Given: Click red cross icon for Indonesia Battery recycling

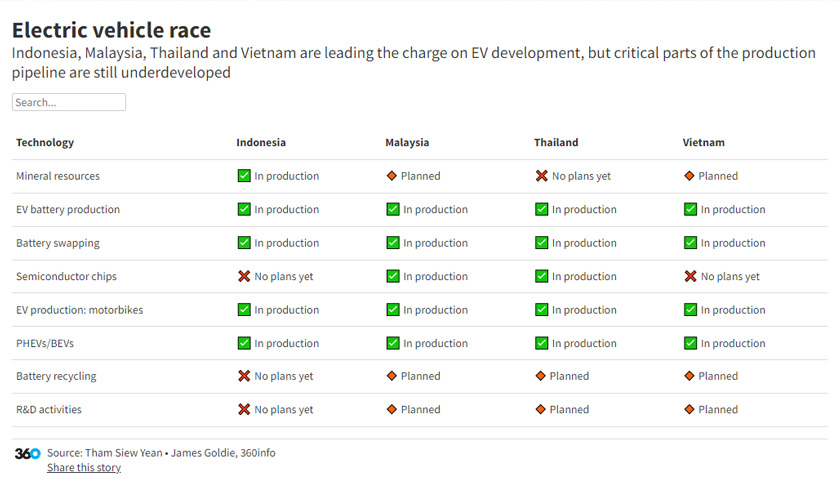Looking at the screenshot, I should [244, 376].
